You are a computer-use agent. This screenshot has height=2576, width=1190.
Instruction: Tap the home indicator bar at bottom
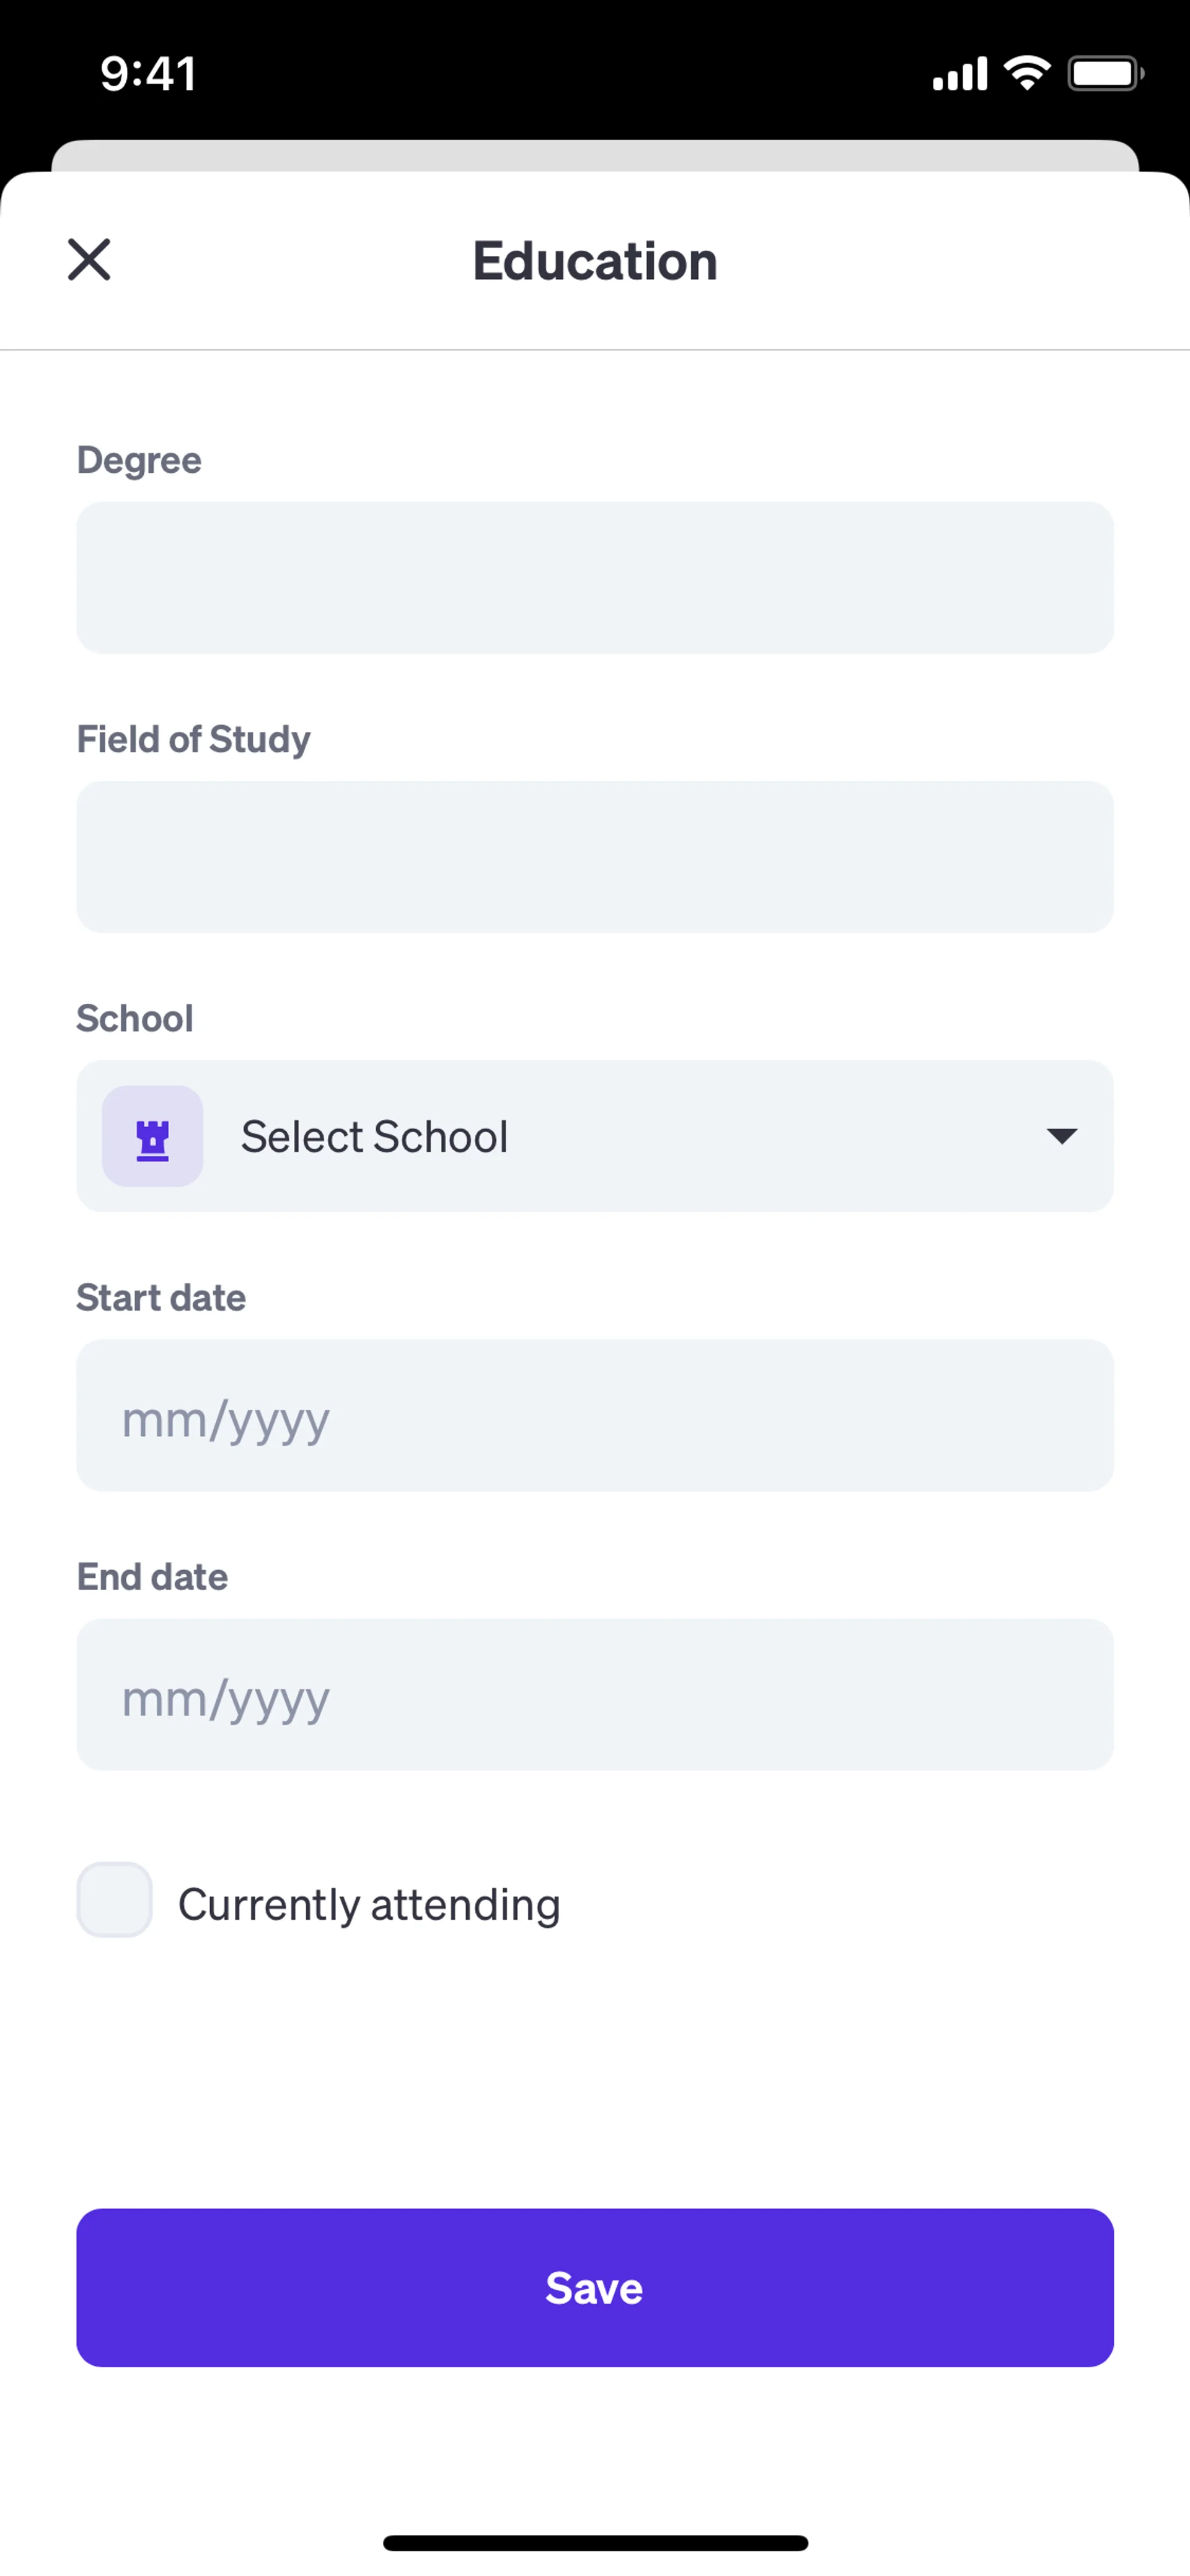click(595, 2543)
